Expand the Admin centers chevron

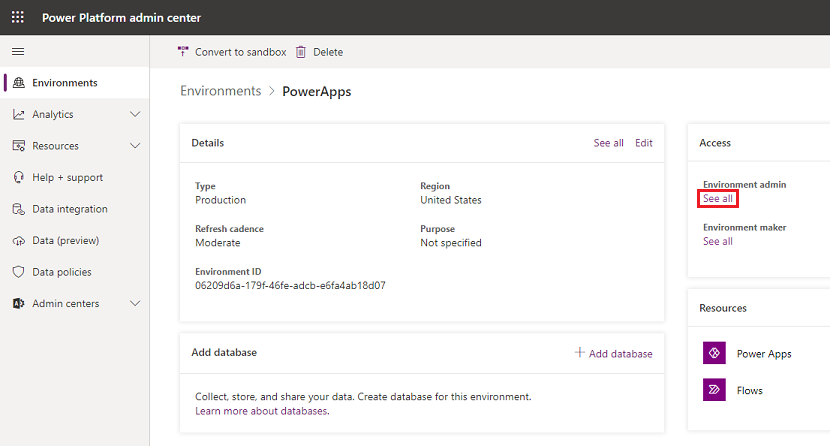click(135, 304)
